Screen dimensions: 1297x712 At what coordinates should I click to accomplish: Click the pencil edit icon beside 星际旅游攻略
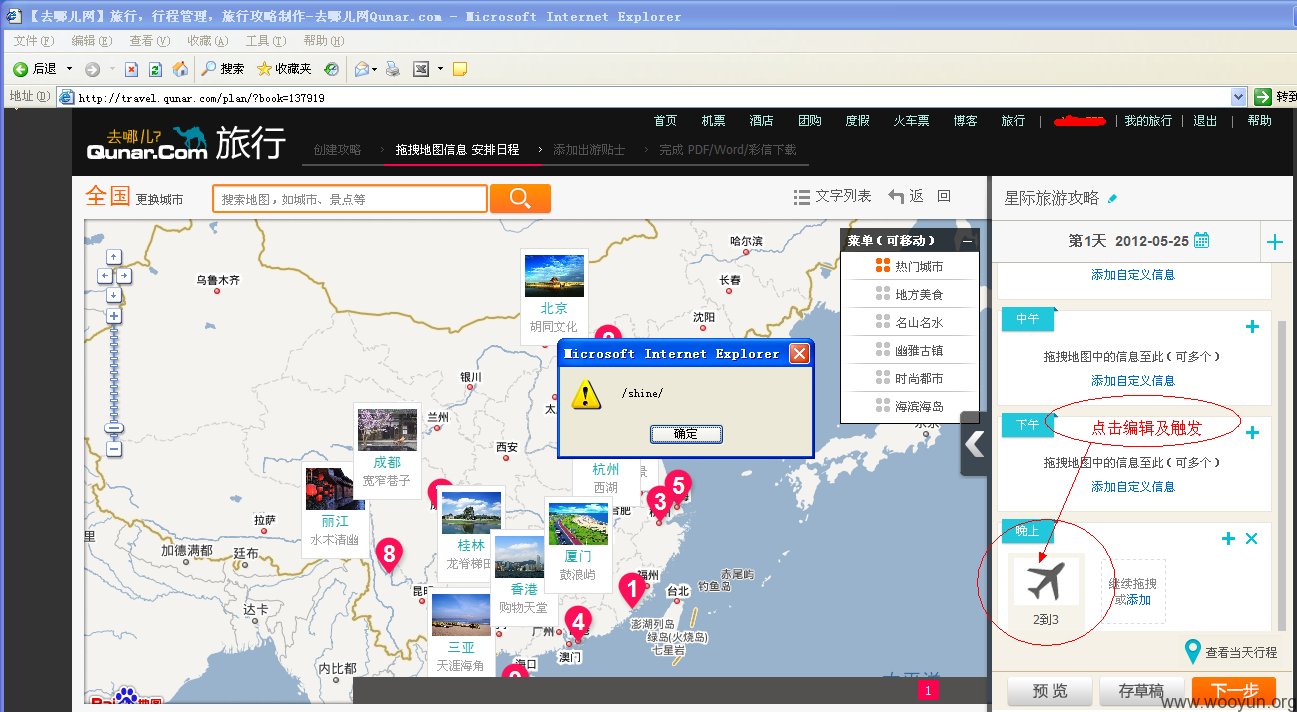coord(1113,198)
